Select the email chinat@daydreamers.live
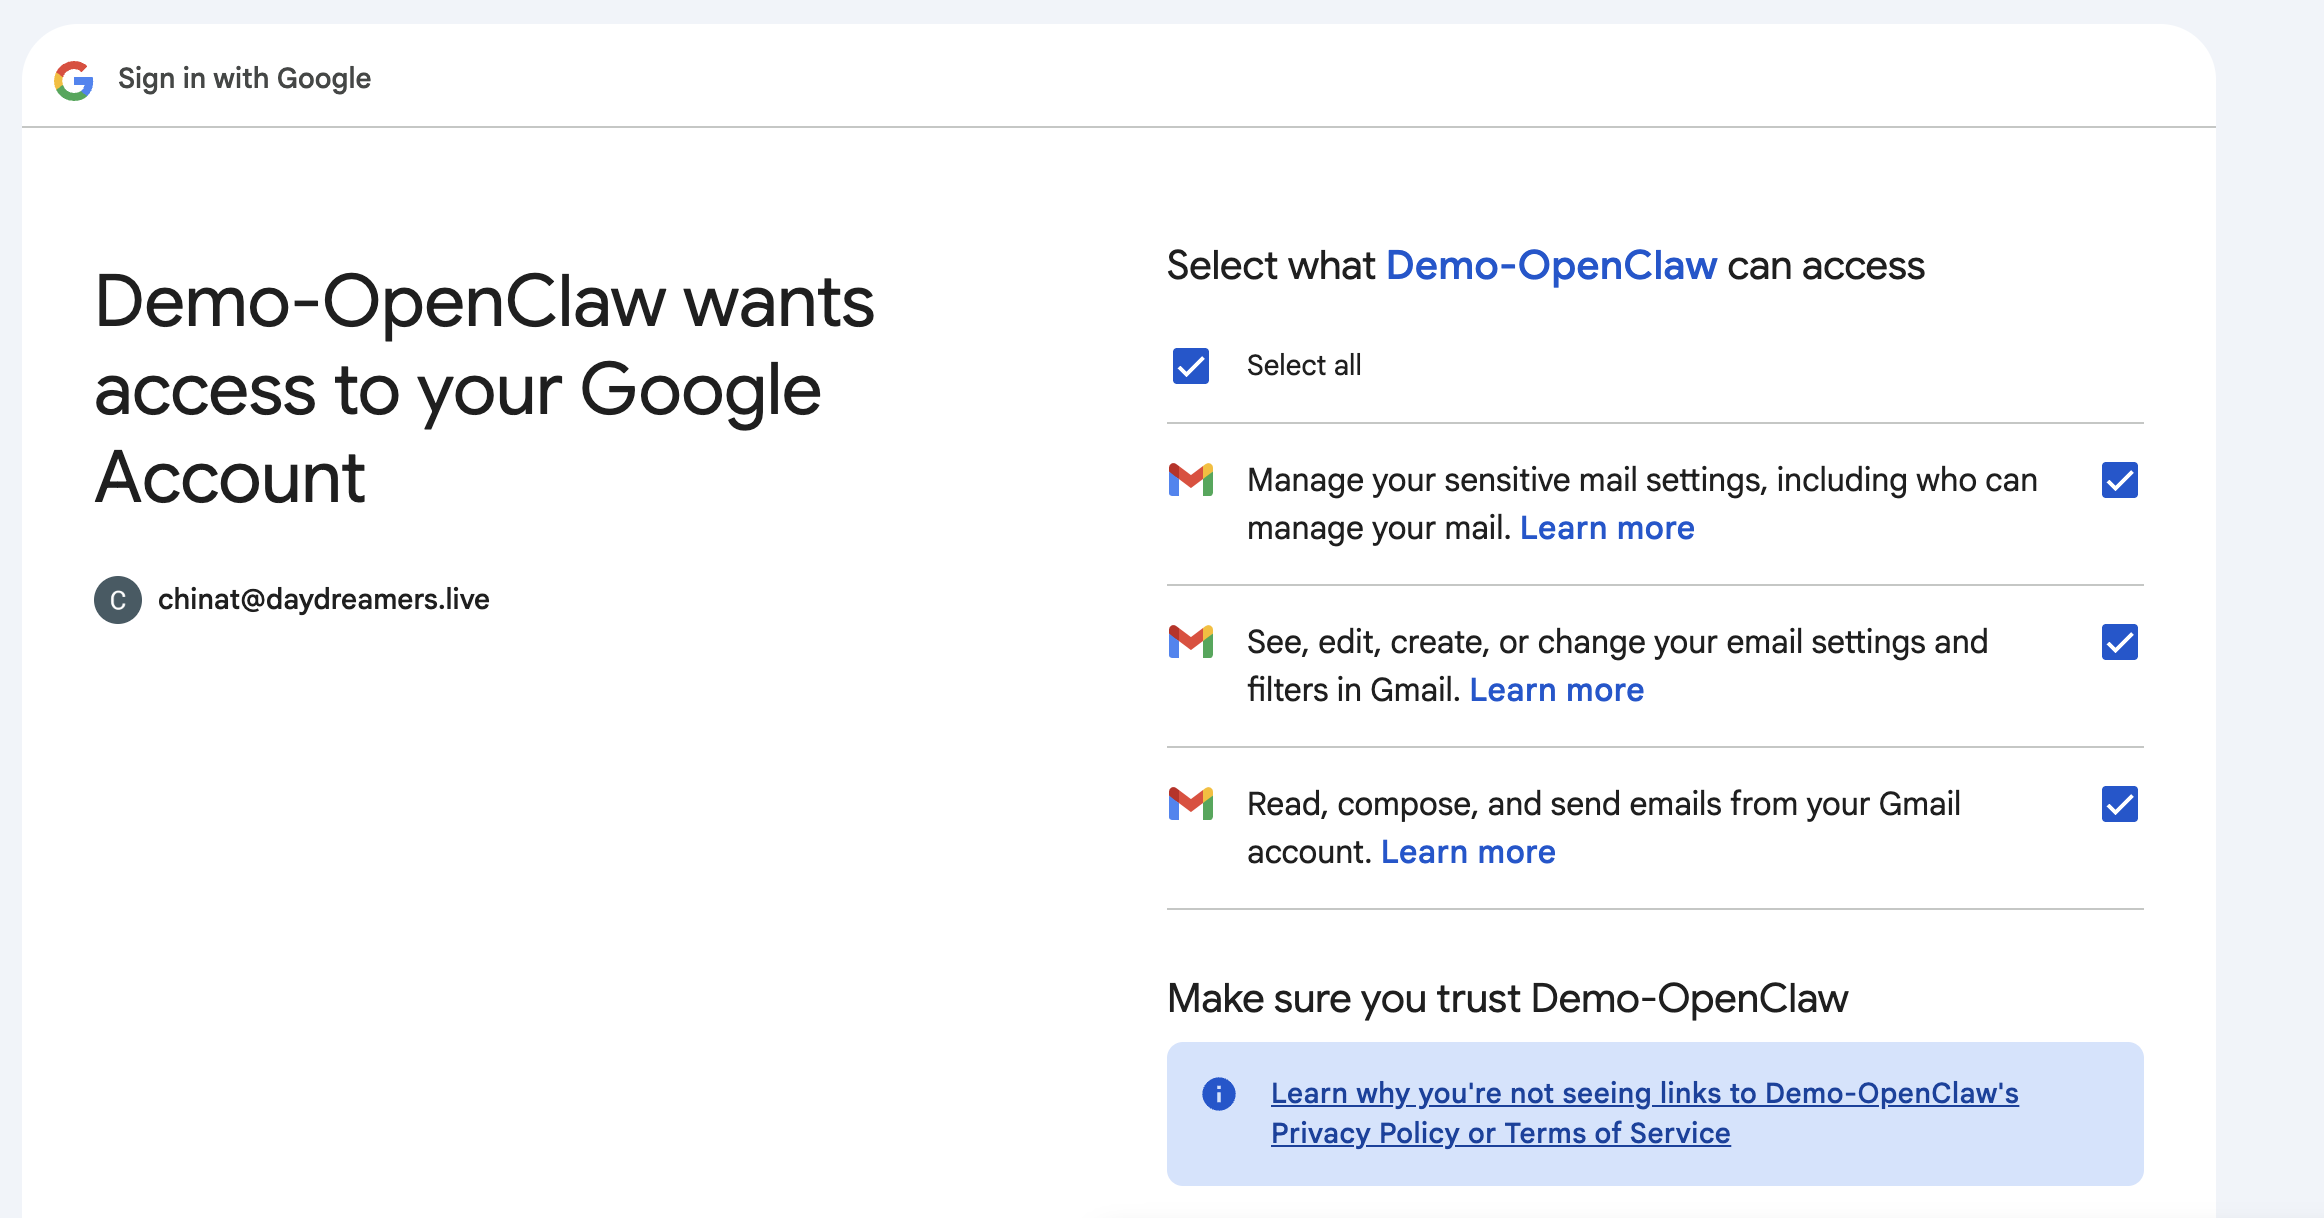The image size is (2324, 1218). 323,598
